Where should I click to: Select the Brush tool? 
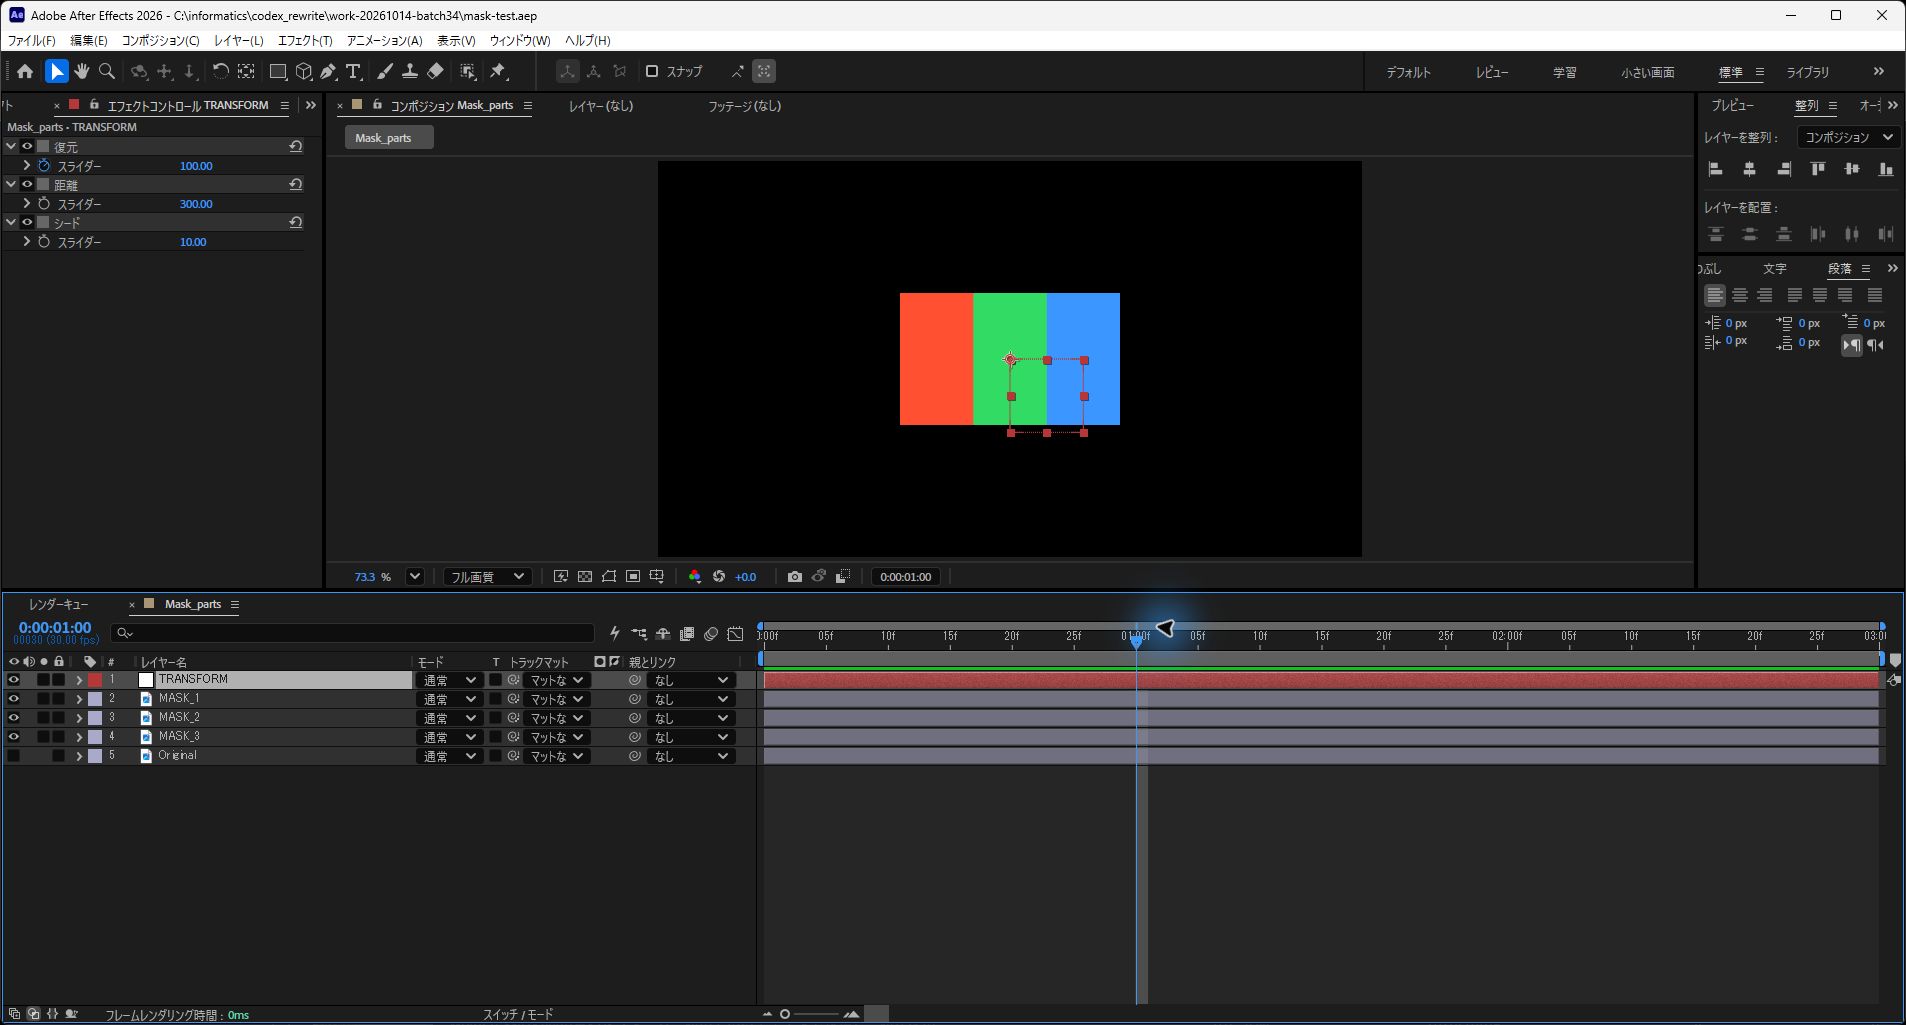[385, 71]
